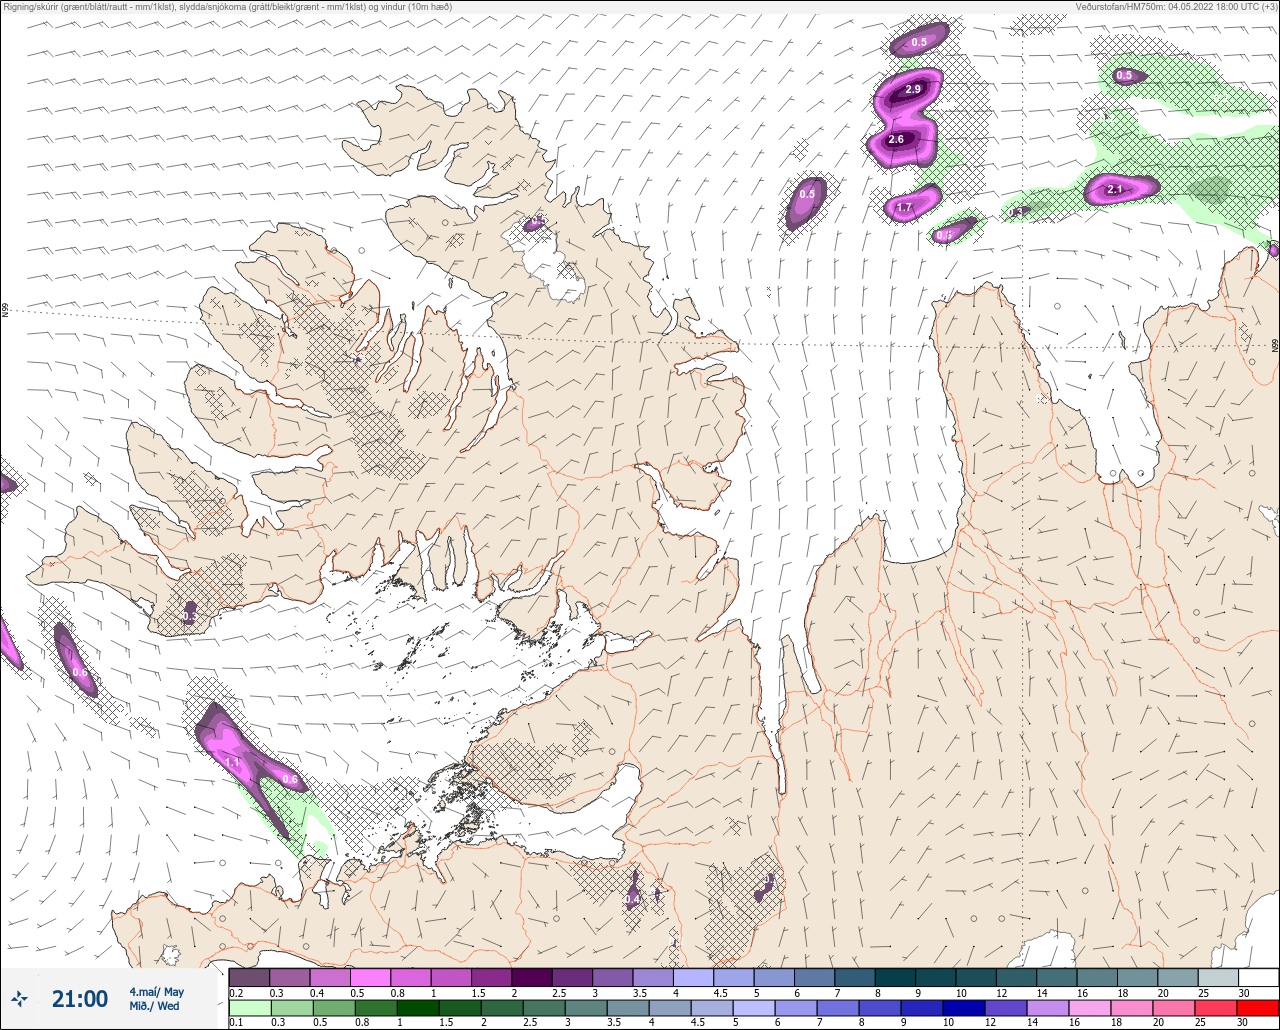Select the white swatch at 30, top legend row
1280x1030 pixels.
coord(1257,977)
